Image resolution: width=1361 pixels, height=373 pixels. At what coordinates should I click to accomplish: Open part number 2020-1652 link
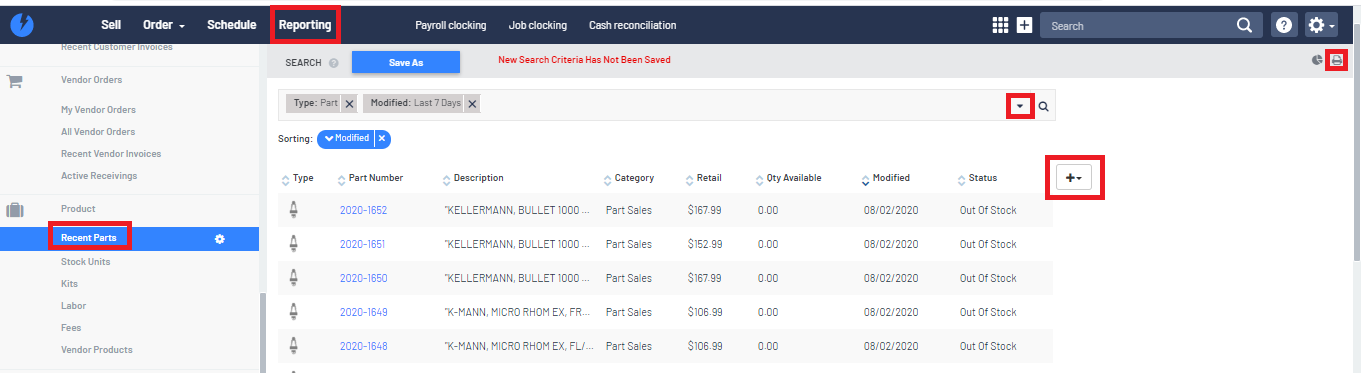(x=363, y=210)
